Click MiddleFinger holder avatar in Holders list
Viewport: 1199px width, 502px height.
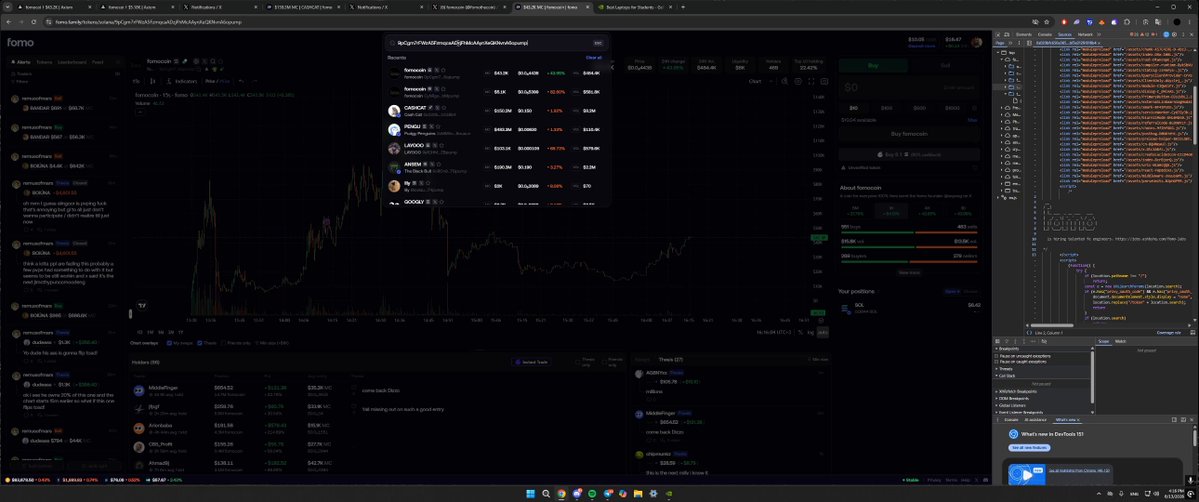138,390
